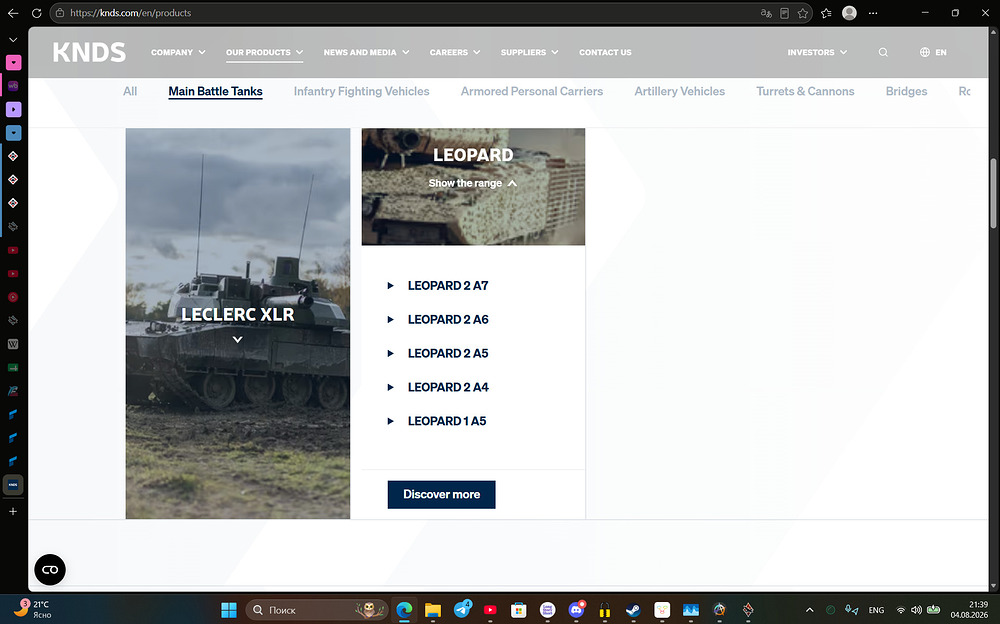Add page to favorites with star icon
The width and height of the screenshot is (1000, 624).
(x=803, y=13)
